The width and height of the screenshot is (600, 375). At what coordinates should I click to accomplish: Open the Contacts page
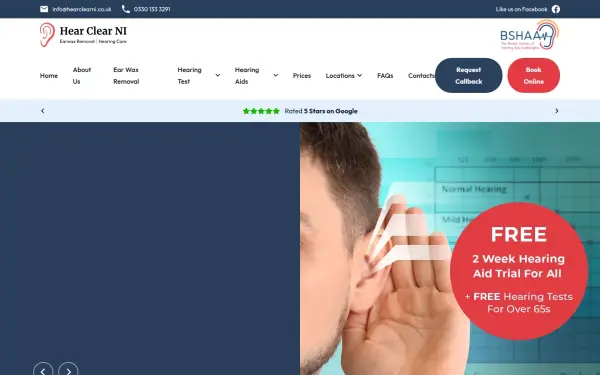[421, 76]
